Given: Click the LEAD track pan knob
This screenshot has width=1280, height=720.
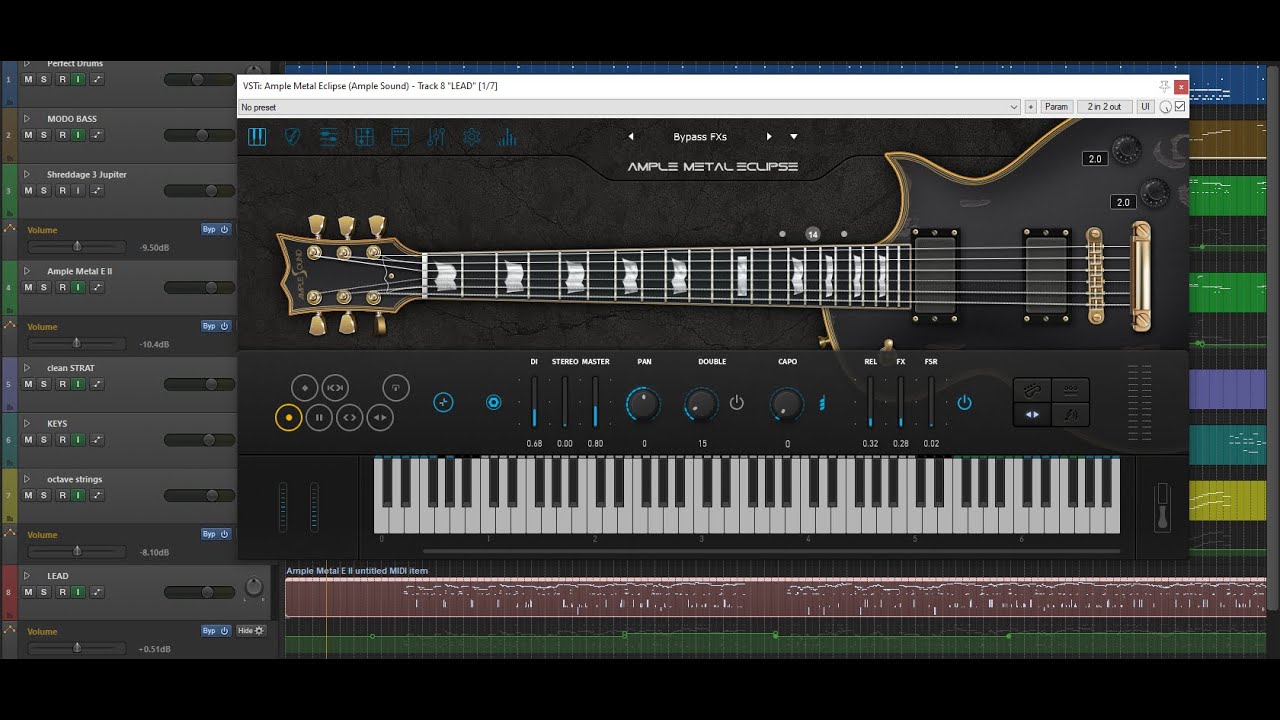Looking at the screenshot, I should coord(254,587).
